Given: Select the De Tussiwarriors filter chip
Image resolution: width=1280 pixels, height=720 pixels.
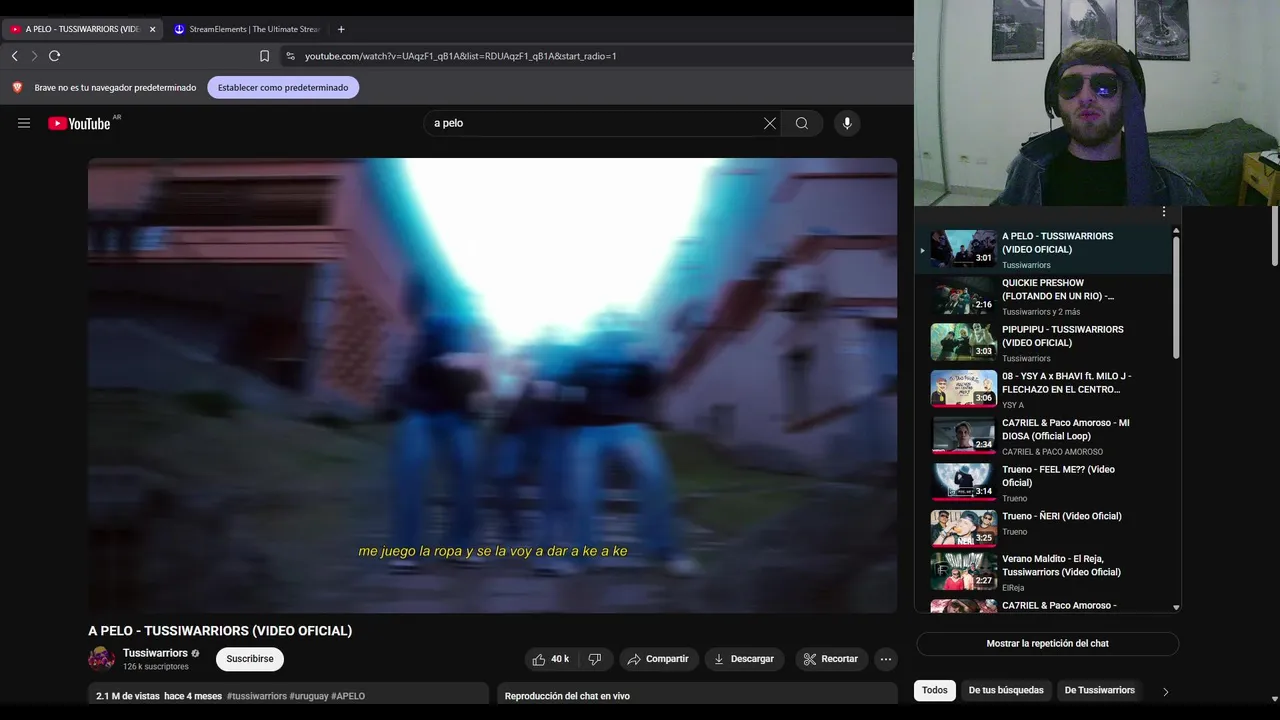Looking at the screenshot, I should tap(1100, 690).
